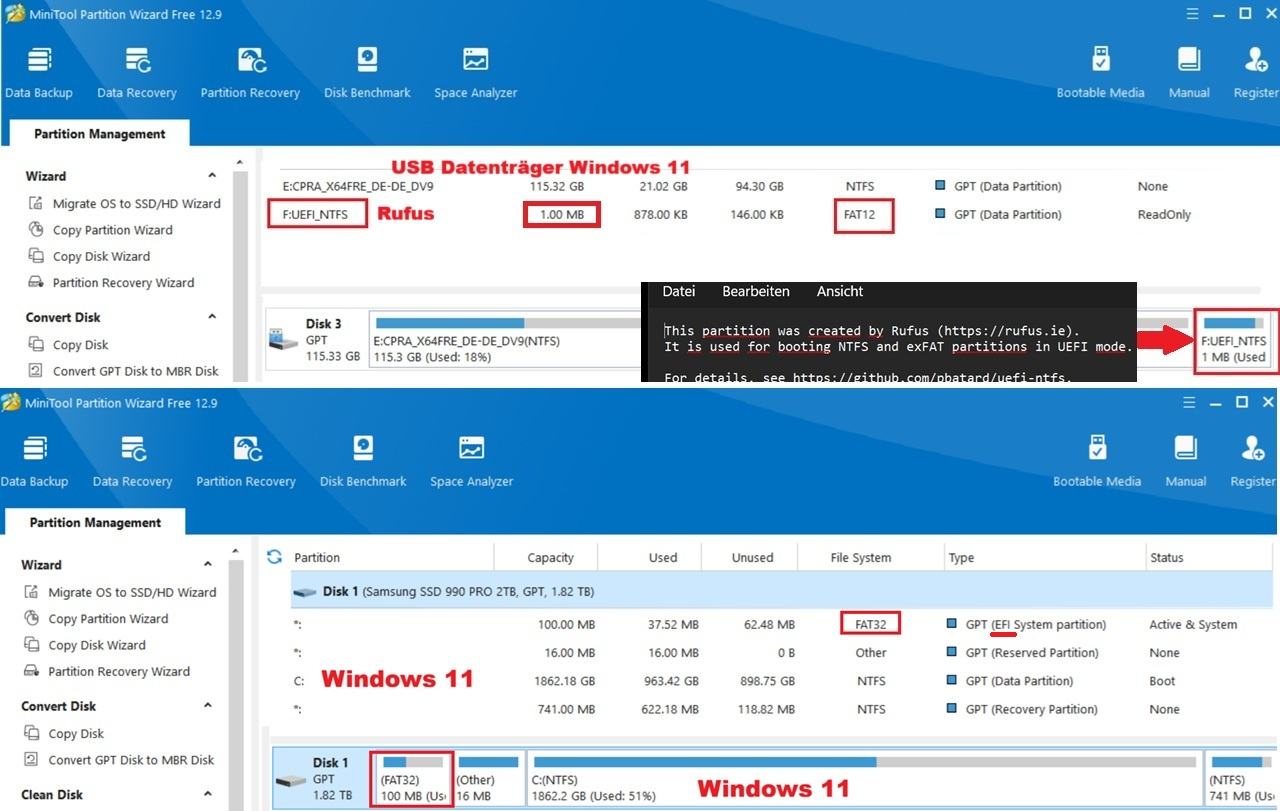This screenshot has width=1280, height=811.
Task: Run Partition Recovery Wizard in the top window
Action: coord(111,283)
